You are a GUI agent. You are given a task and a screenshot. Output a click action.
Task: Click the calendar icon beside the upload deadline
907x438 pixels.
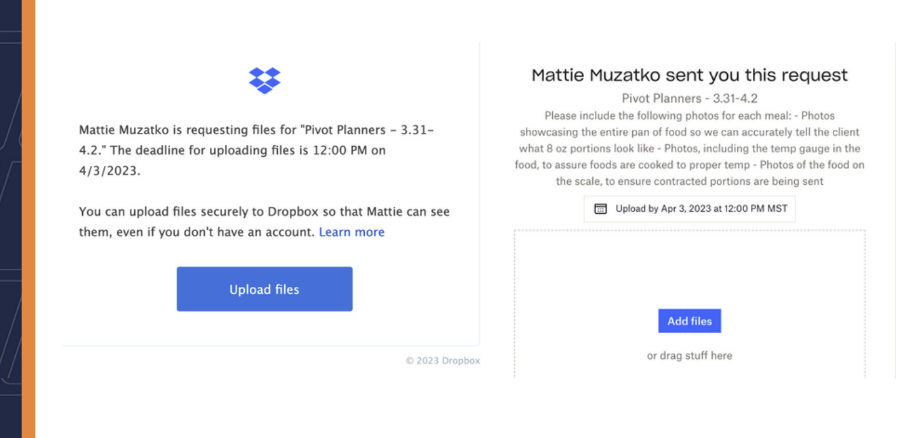[600, 209]
